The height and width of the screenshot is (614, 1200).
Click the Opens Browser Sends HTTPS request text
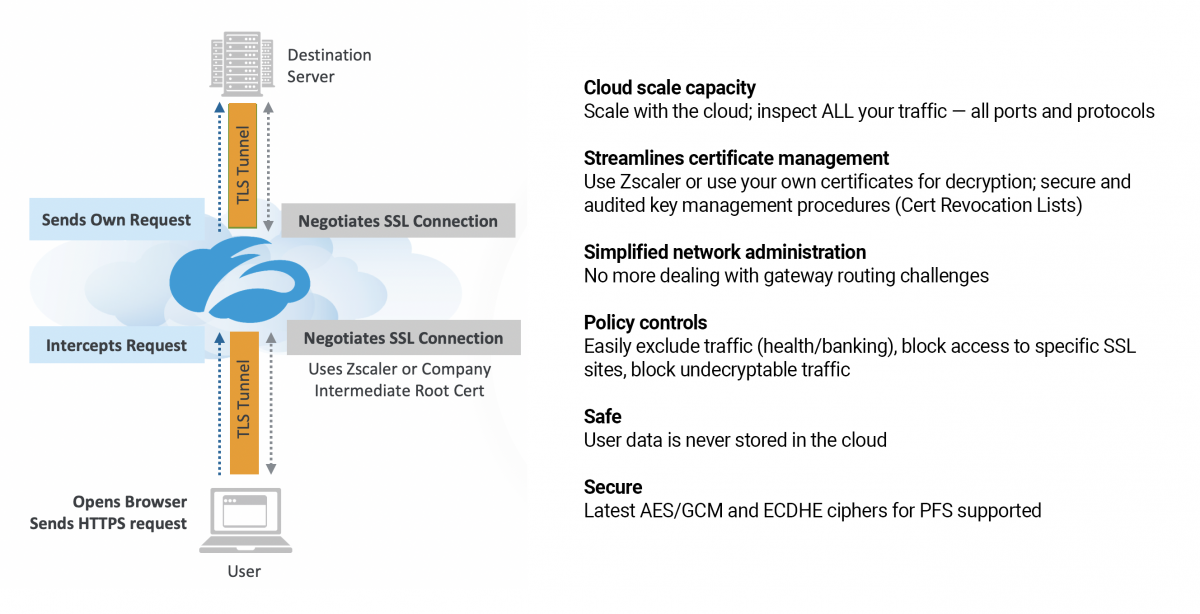108,512
